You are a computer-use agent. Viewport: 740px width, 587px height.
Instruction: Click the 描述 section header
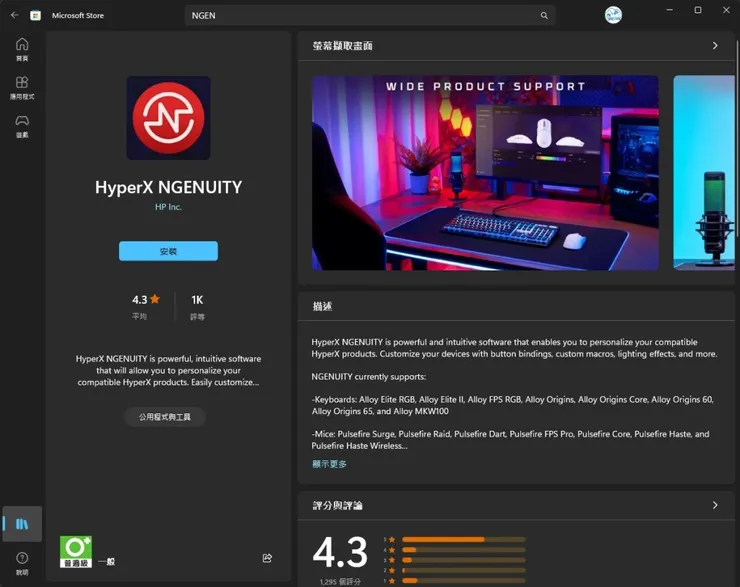tap(322, 306)
